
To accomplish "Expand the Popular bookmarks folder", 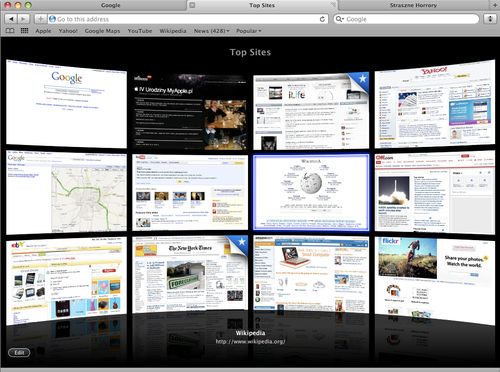I will [x=248, y=31].
